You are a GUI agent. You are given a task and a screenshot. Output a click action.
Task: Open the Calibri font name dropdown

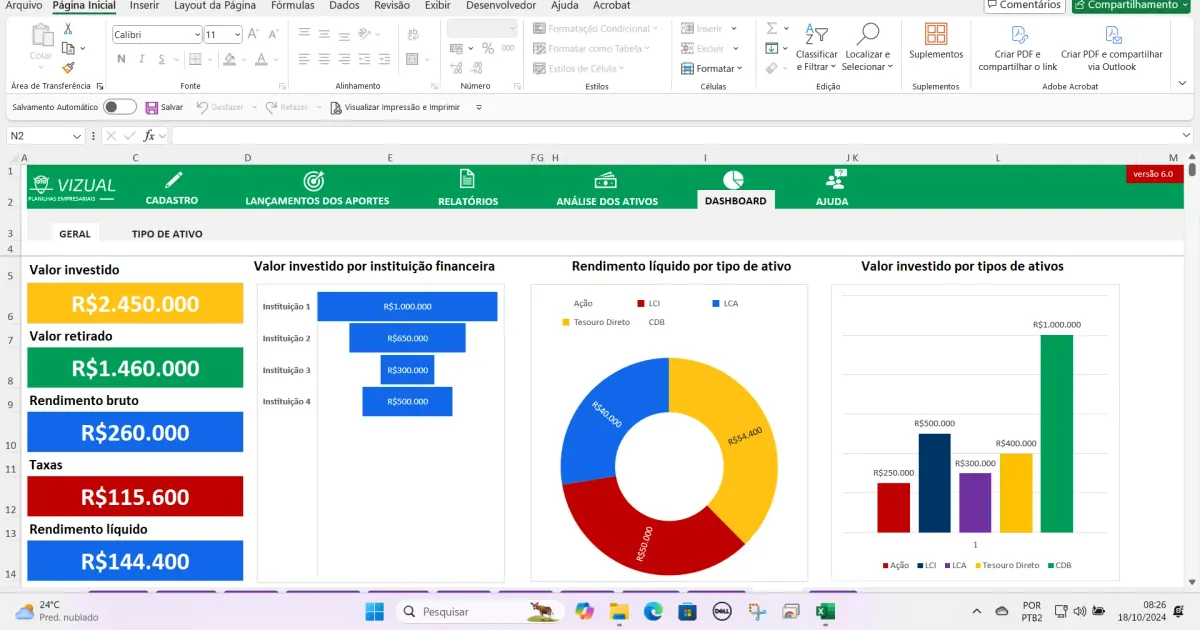coord(196,35)
